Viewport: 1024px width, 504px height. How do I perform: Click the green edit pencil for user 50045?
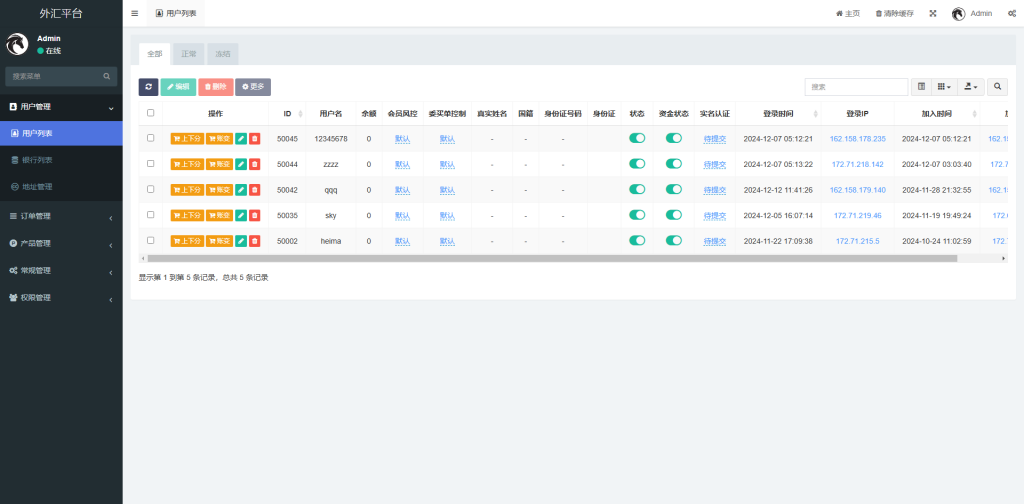point(241,139)
